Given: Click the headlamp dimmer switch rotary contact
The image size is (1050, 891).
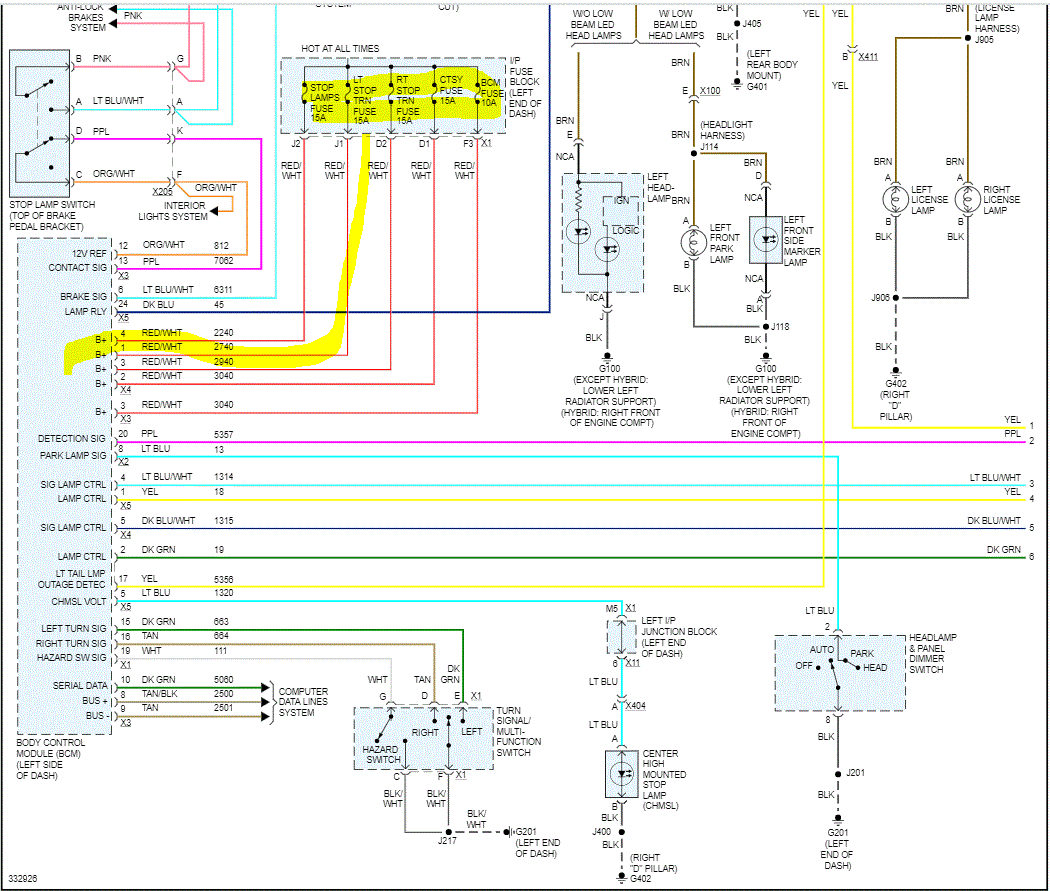Looking at the screenshot, I should [837, 671].
